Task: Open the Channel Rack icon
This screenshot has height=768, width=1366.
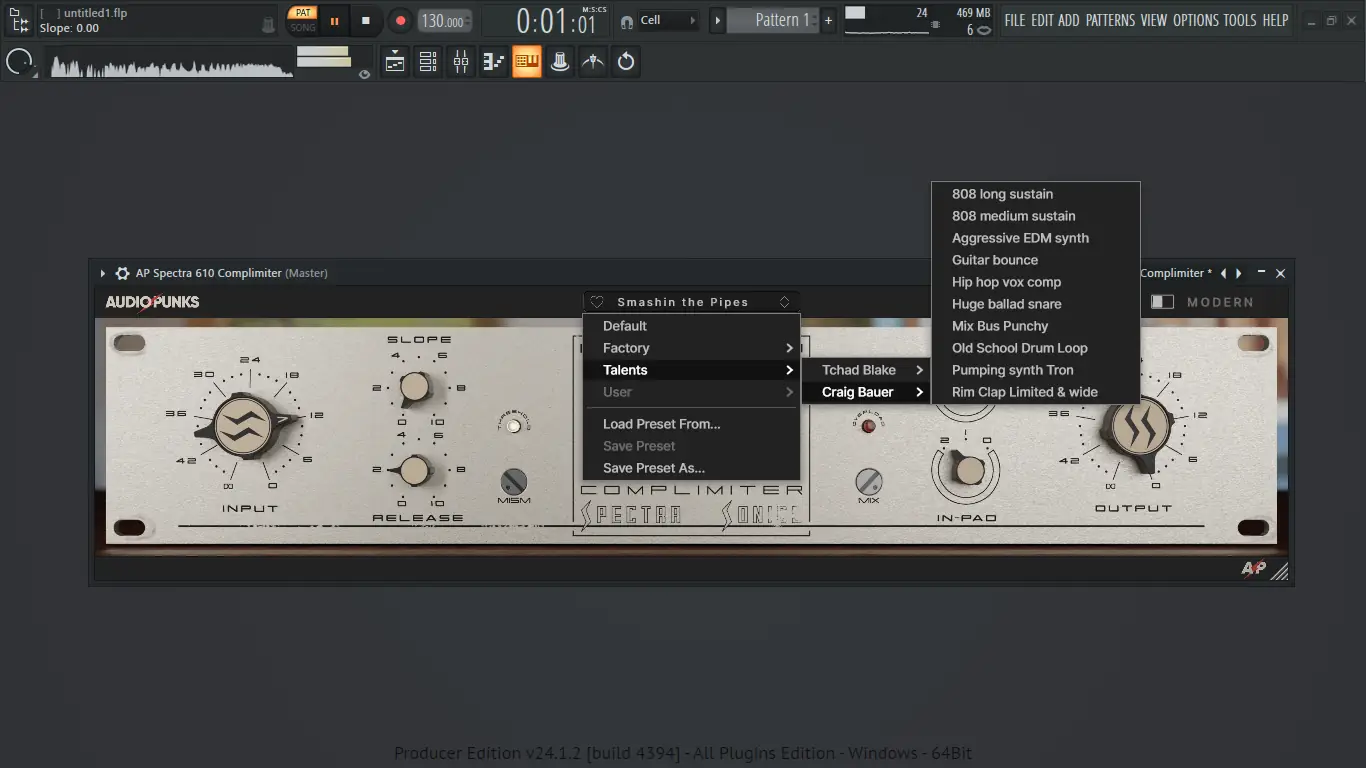Action: coord(428,62)
